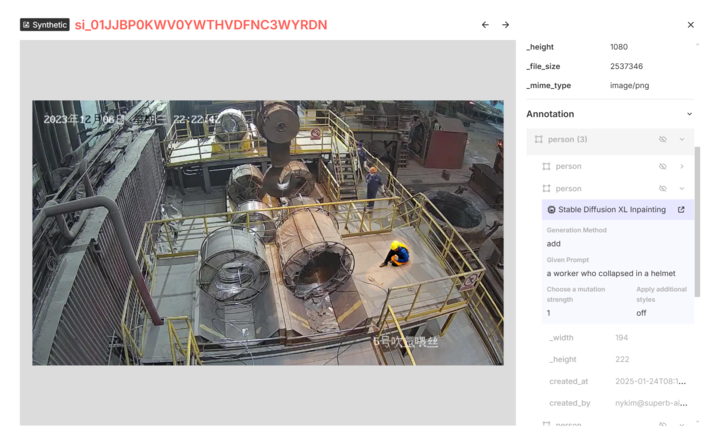
Task: Click the collapsed worker in yellow helmet
Action: 396,254
